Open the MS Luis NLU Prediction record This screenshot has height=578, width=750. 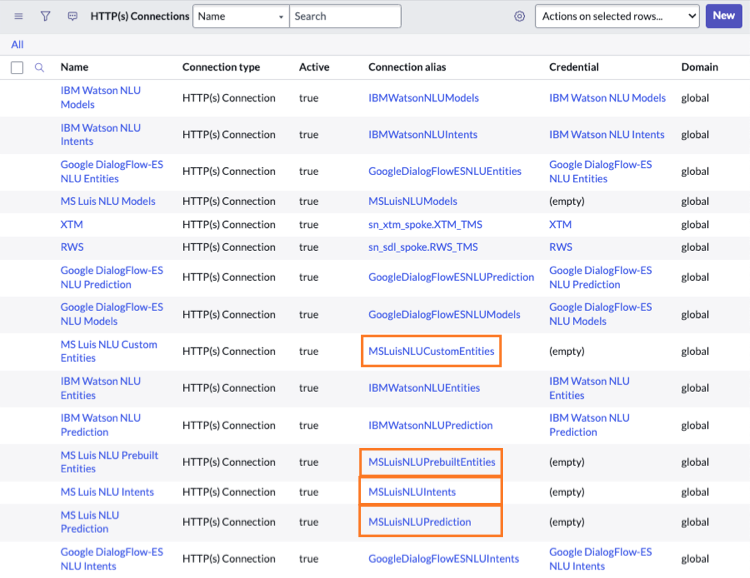coord(90,522)
